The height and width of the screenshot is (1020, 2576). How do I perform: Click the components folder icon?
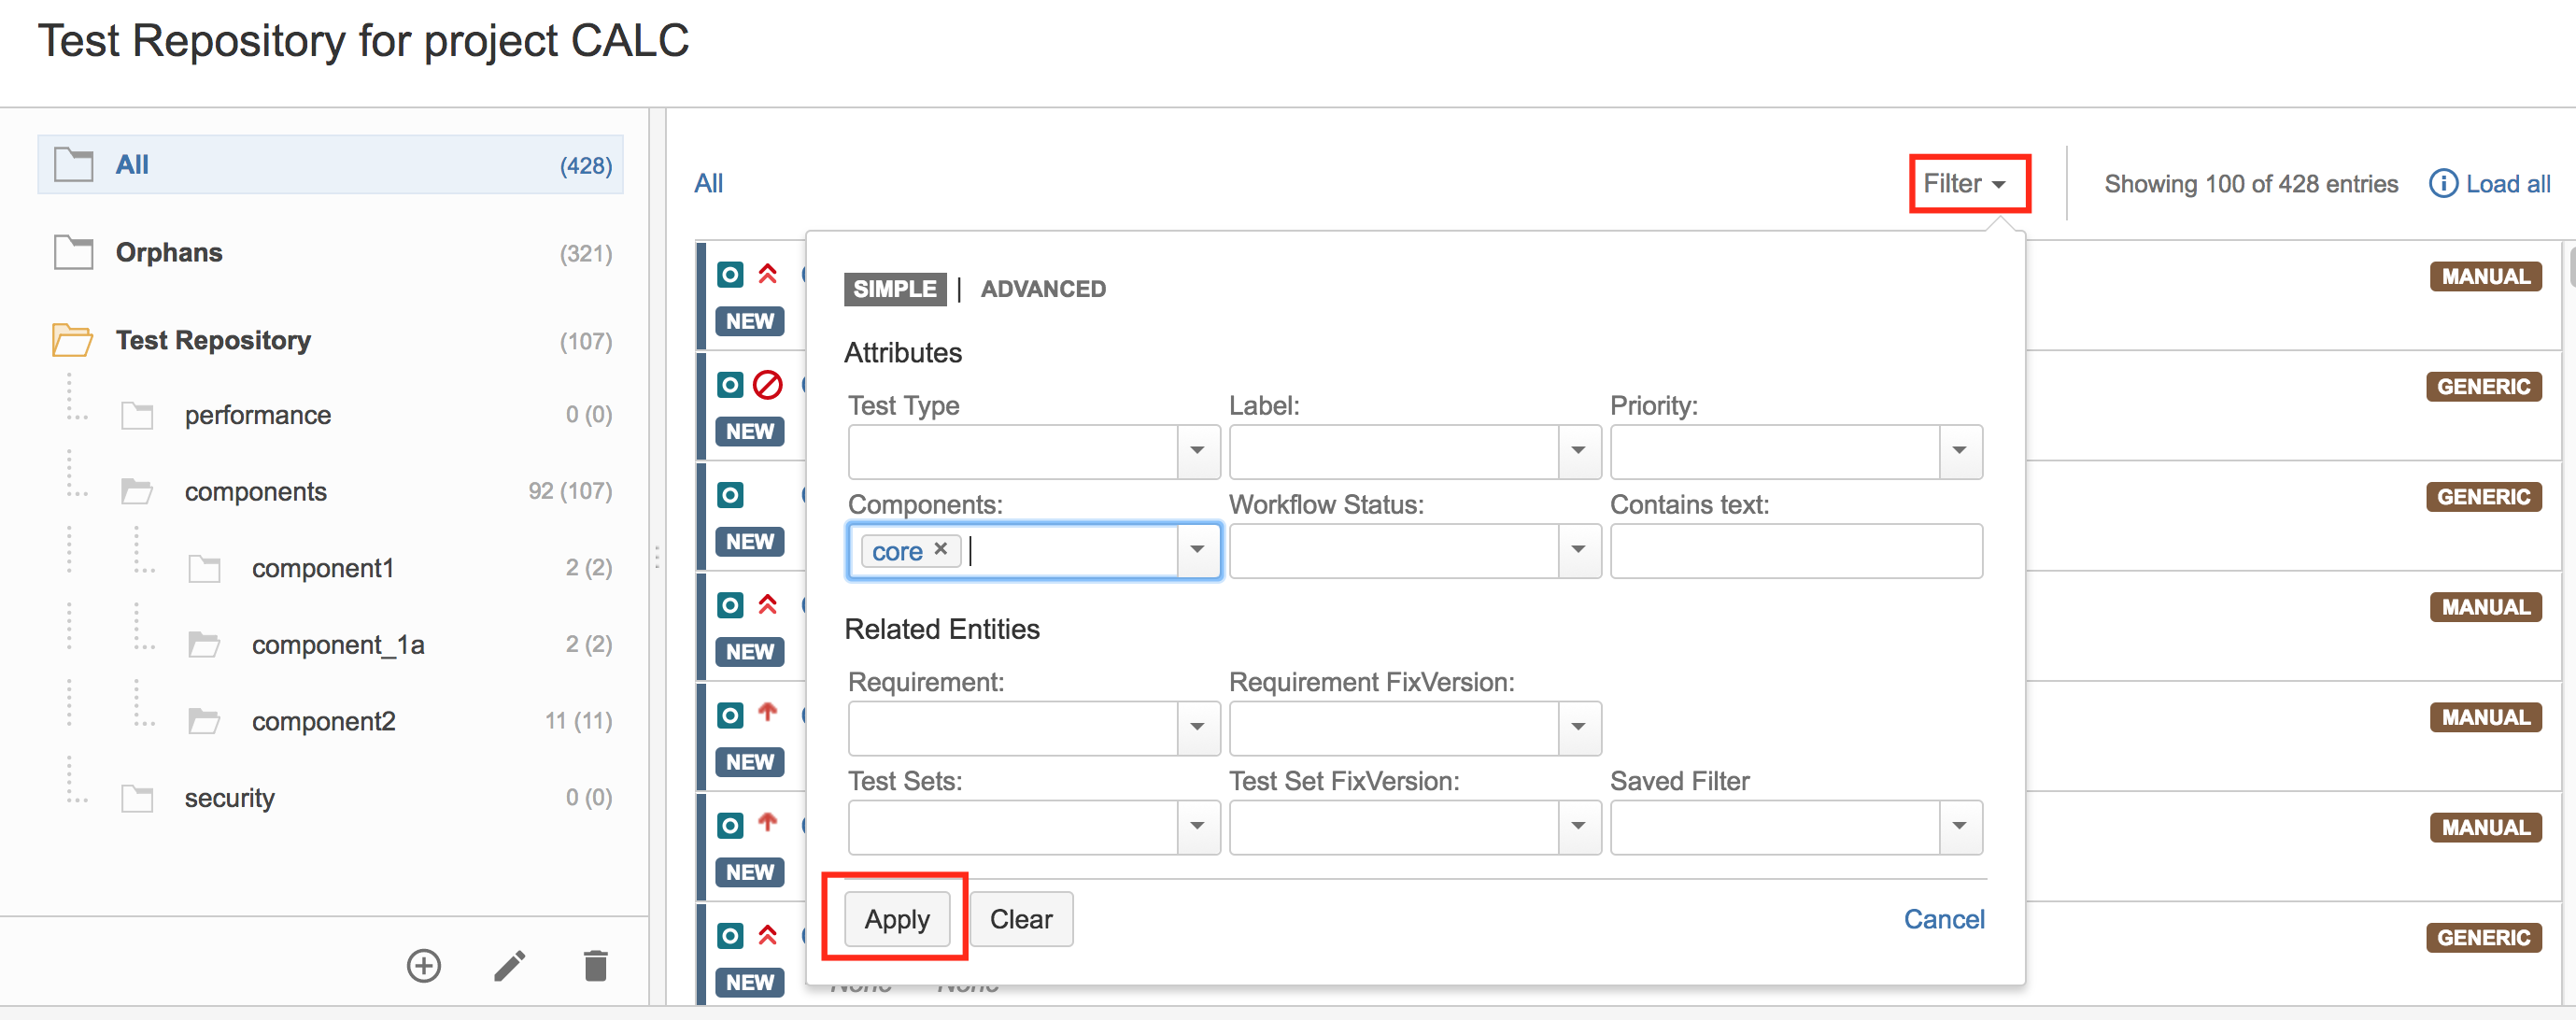(x=137, y=491)
